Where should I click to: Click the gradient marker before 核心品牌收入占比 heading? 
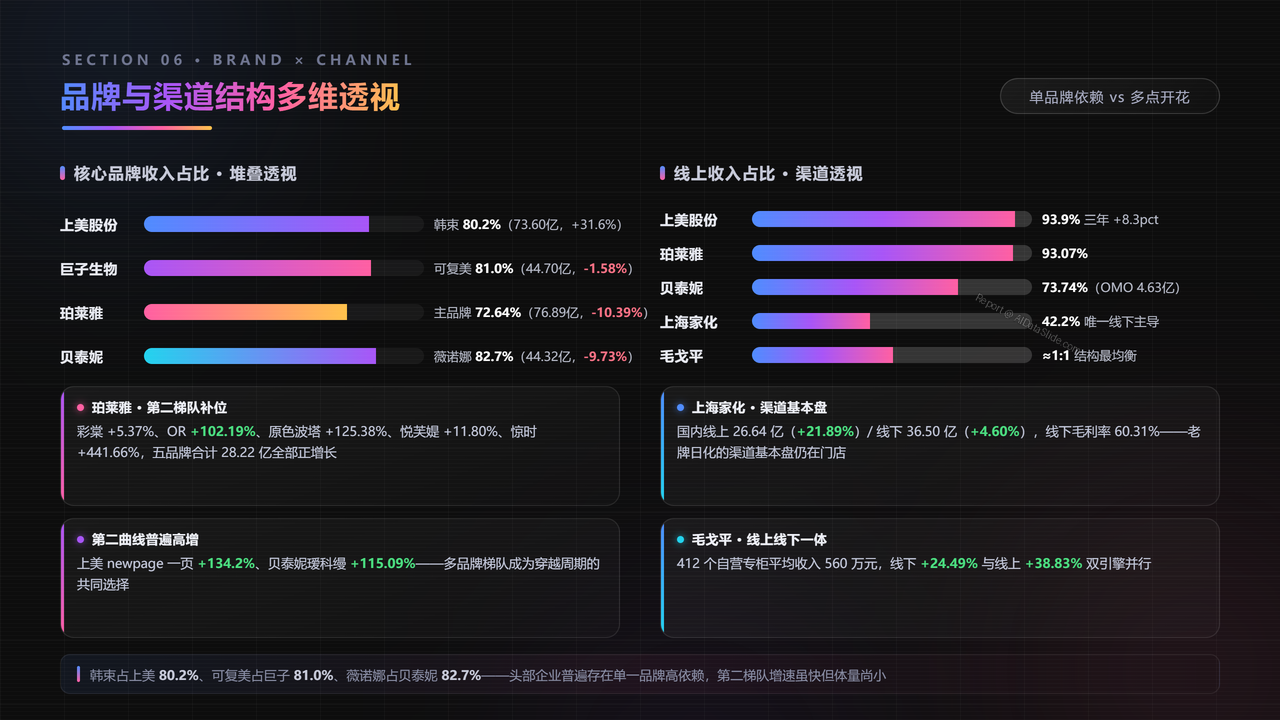pos(63,174)
